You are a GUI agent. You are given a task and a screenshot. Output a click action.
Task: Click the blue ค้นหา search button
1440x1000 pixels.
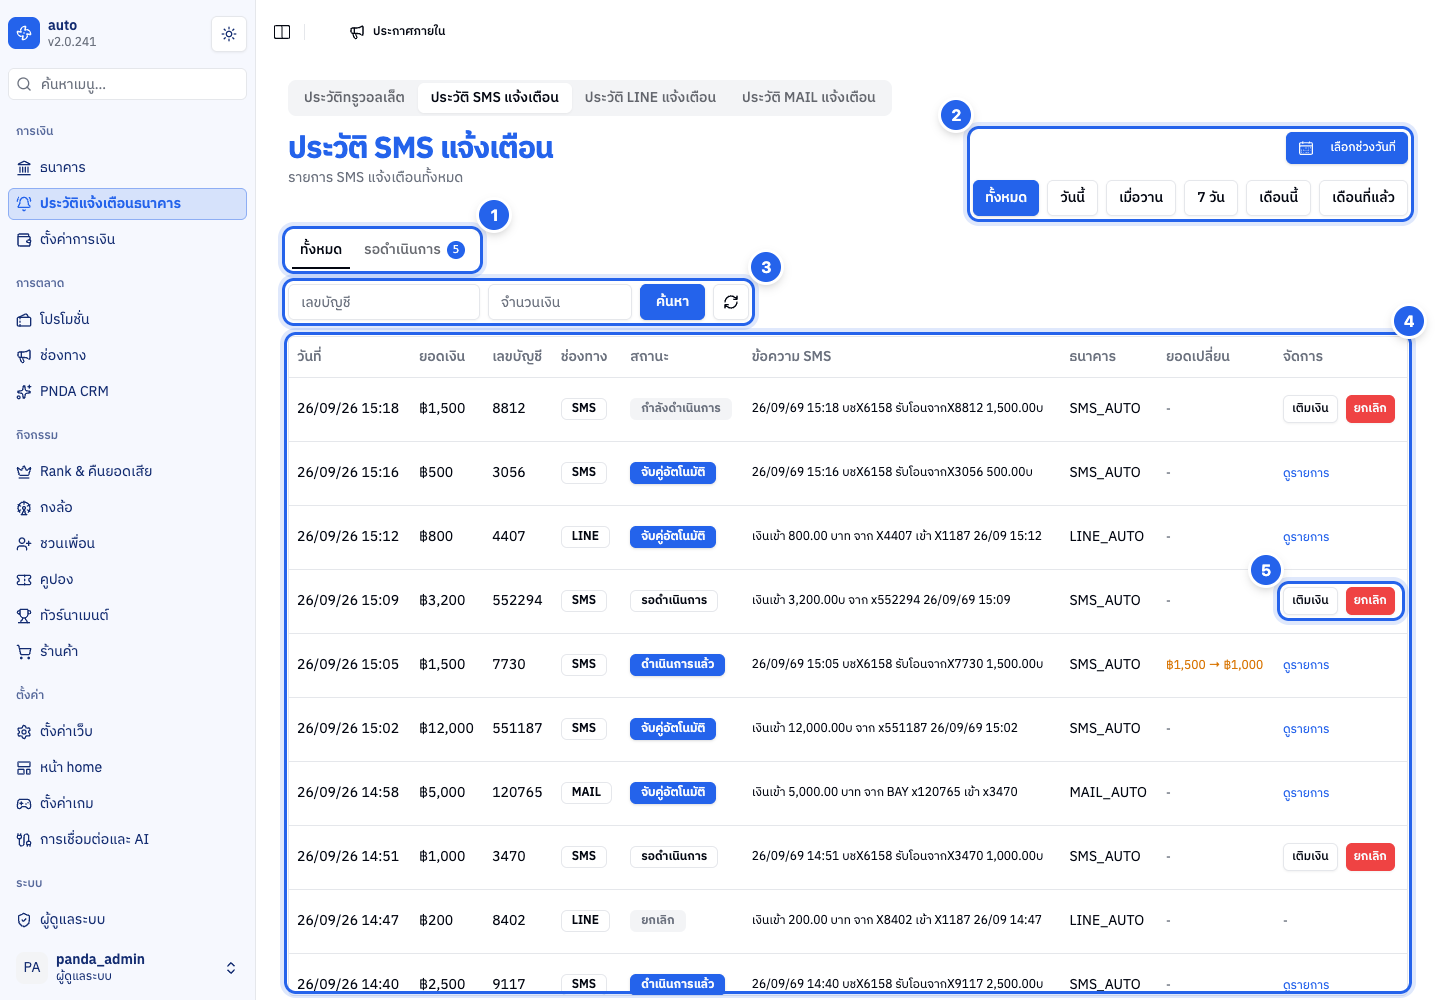tap(672, 302)
